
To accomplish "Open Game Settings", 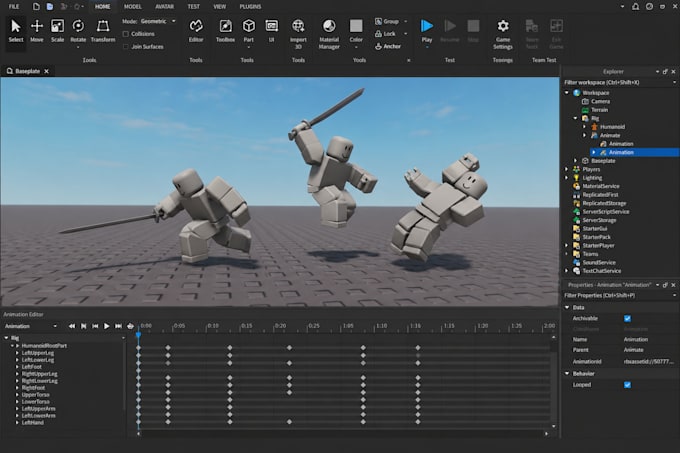I will point(503,34).
